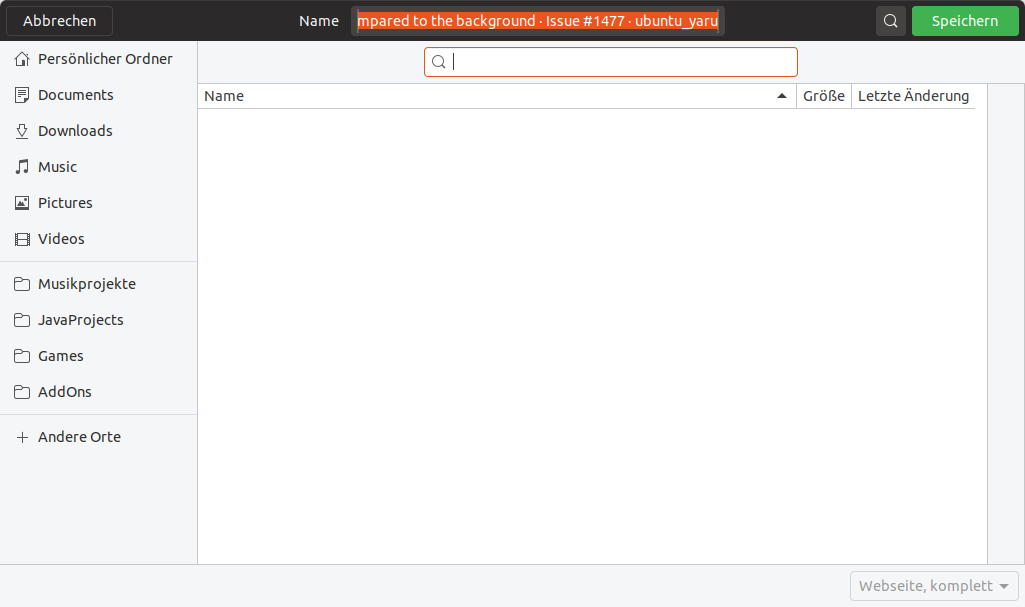Screen dimensions: 1025x607
Task: Click the folder icon beside Musikprojekte
Action: coord(22,284)
